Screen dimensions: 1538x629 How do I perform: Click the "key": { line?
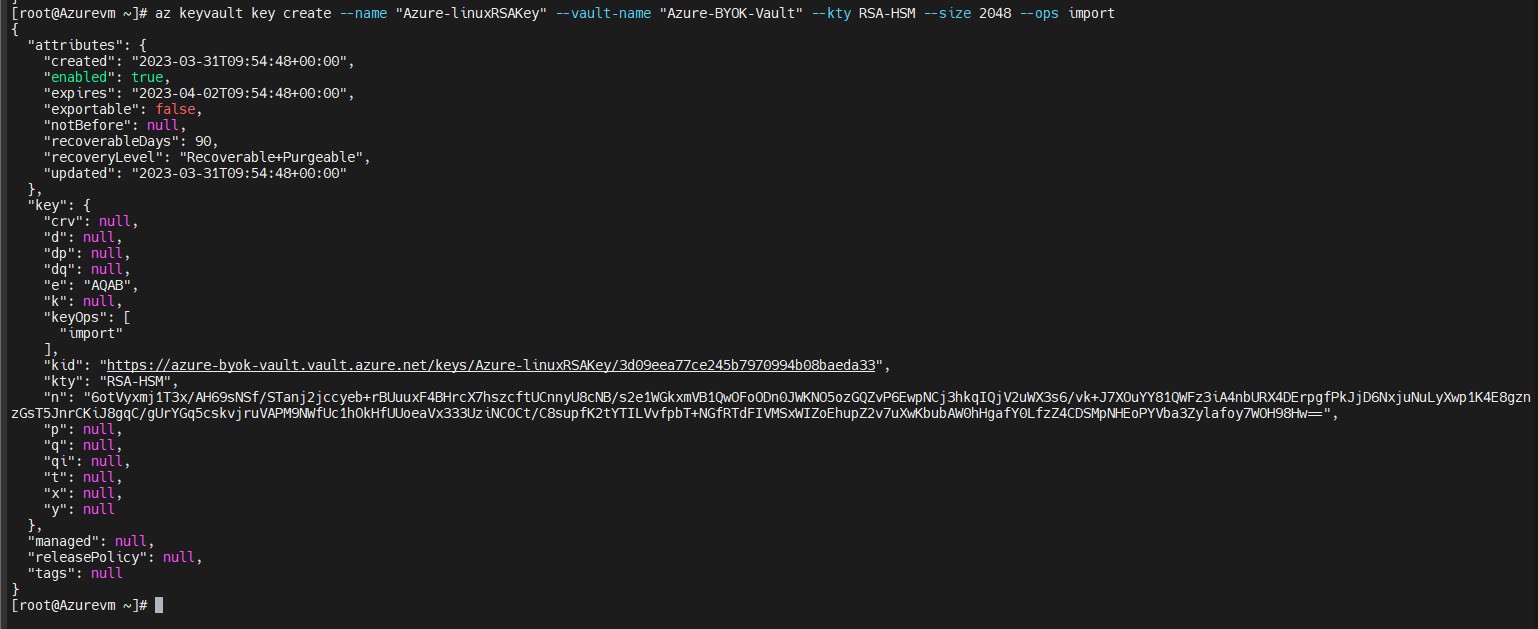point(59,205)
